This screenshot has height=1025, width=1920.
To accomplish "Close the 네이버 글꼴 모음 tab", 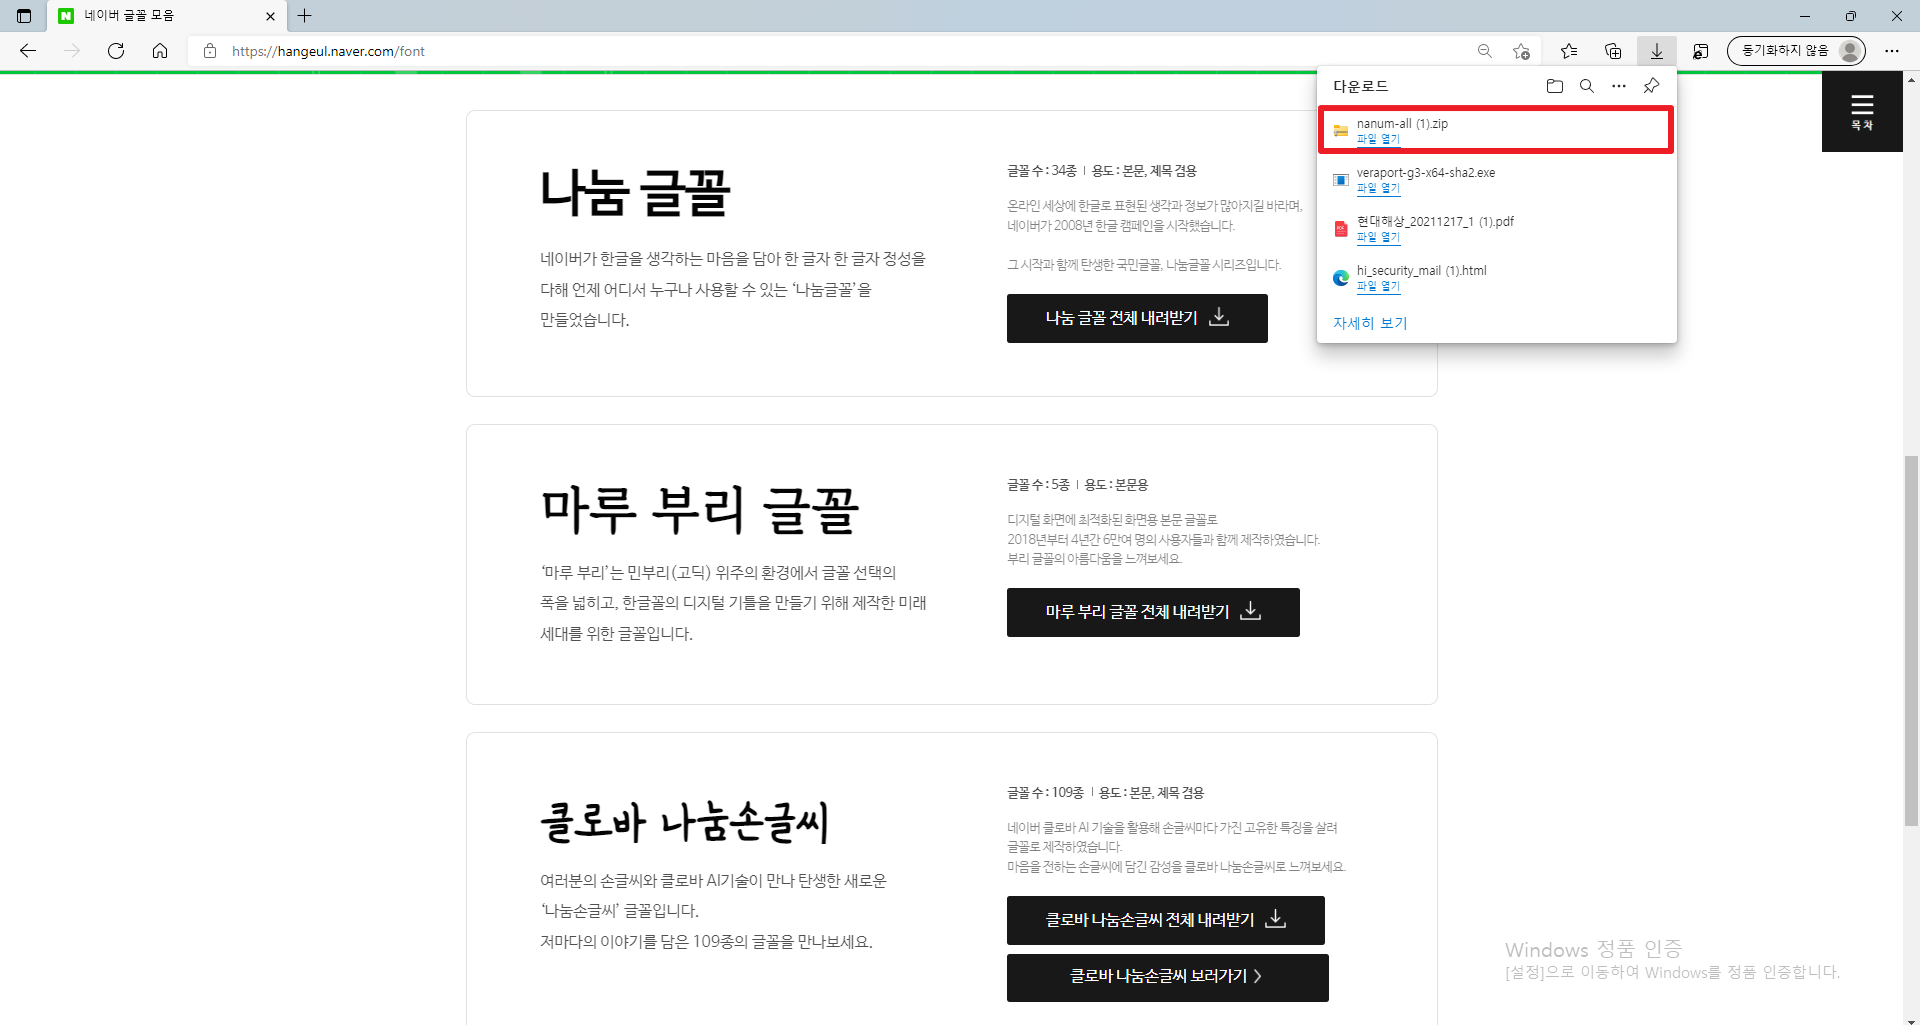I will [270, 16].
